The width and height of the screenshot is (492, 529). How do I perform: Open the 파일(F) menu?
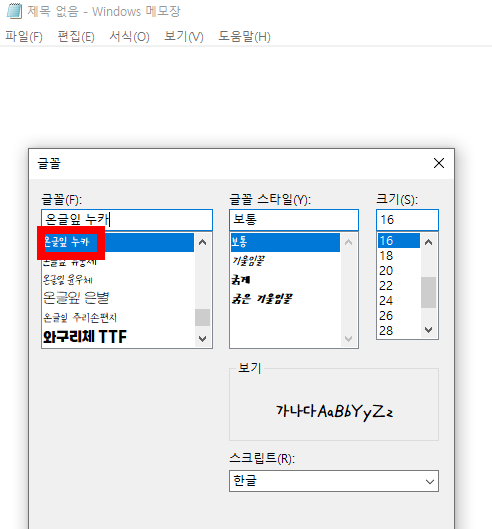pos(24,36)
